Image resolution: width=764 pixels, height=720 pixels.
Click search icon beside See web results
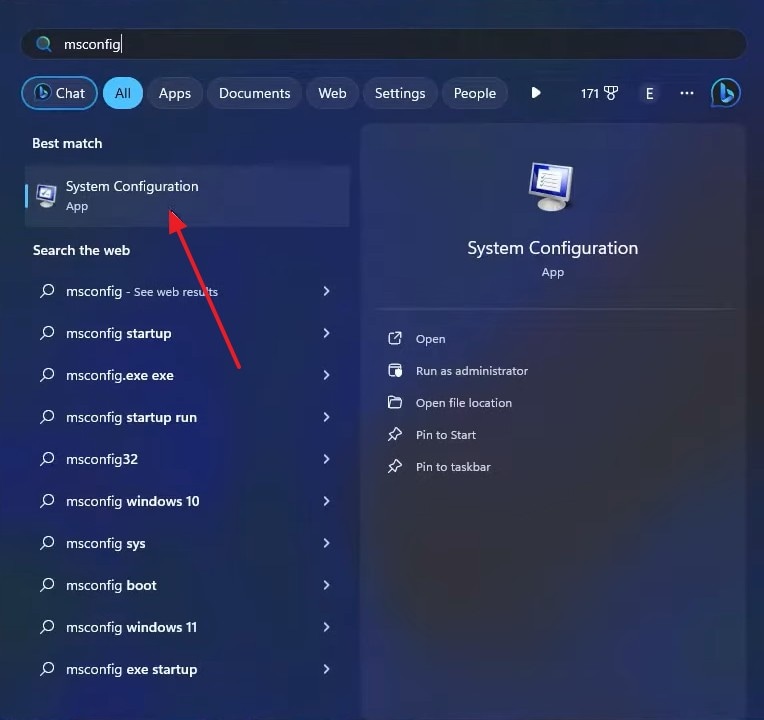click(x=47, y=291)
